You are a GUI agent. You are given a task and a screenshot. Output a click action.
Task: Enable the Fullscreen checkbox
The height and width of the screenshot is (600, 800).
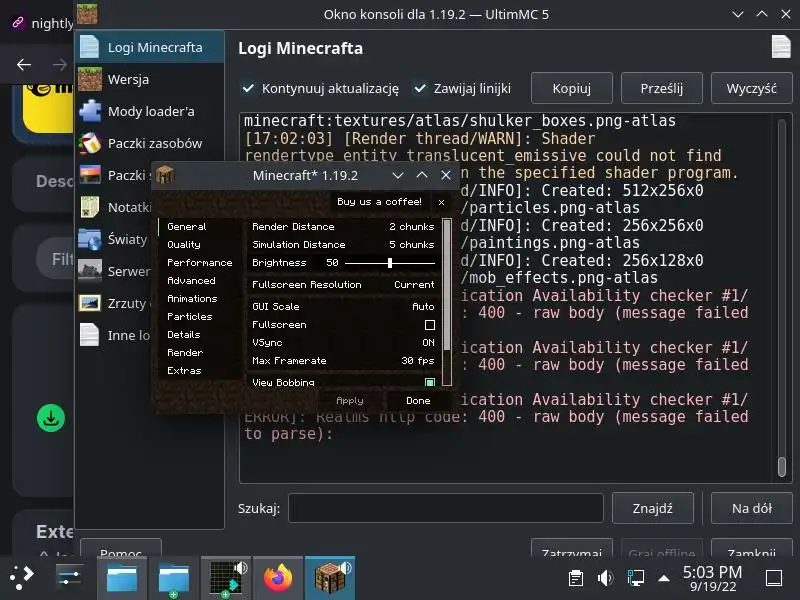pyautogui.click(x=430, y=325)
